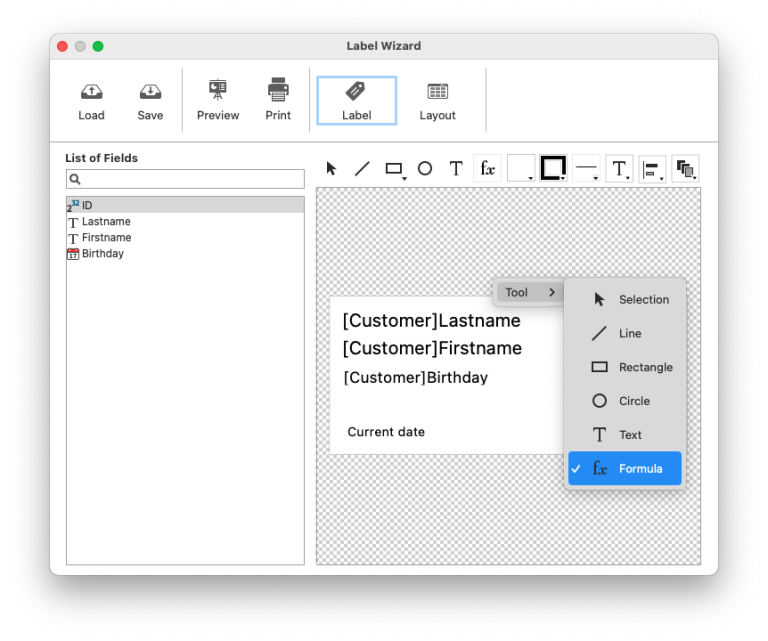Activate the Formula fx tool in toolbar

coord(487,169)
